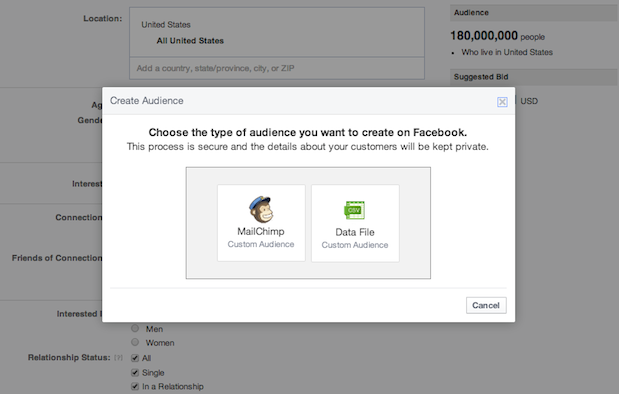Select the Women radio button
Viewport: 619px width, 394px height.
135,342
